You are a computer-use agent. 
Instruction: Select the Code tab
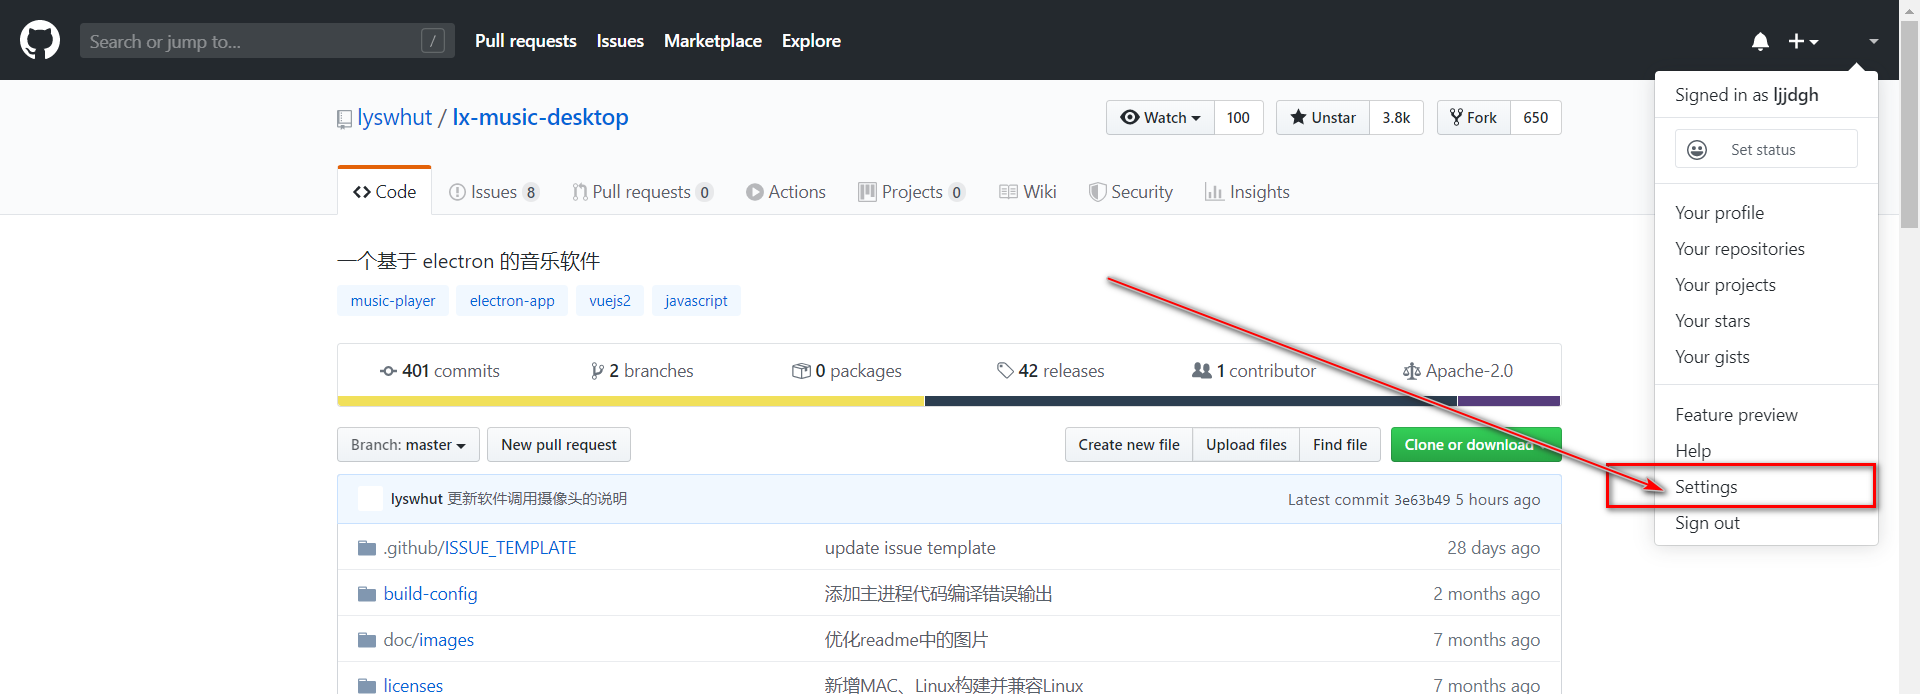coord(384,192)
